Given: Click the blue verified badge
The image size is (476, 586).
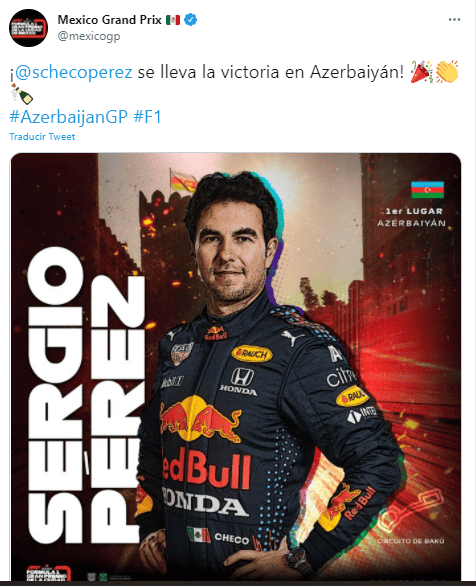Looking at the screenshot, I should point(191,19).
